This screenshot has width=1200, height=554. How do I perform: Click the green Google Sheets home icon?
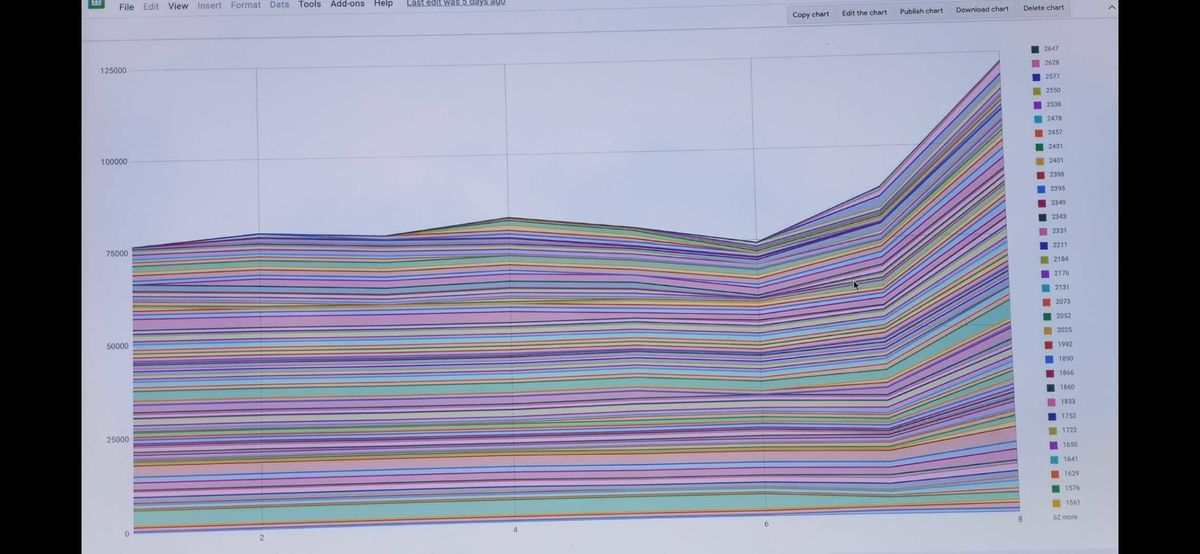(x=95, y=4)
